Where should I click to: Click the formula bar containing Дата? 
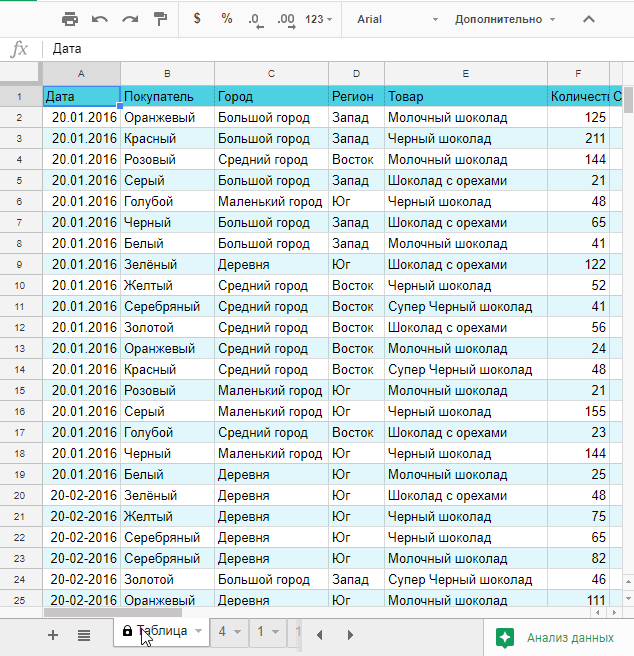[x=330, y=49]
